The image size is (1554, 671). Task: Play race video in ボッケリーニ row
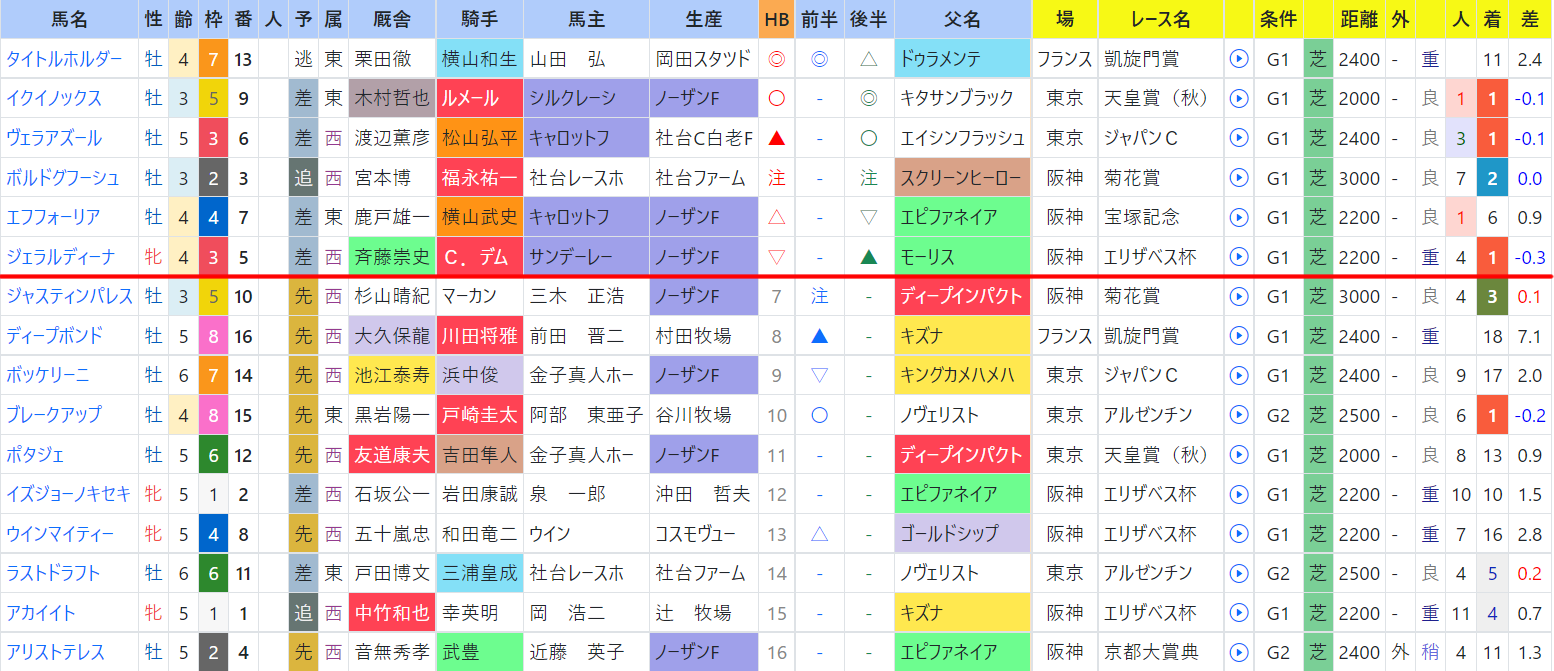click(1239, 375)
